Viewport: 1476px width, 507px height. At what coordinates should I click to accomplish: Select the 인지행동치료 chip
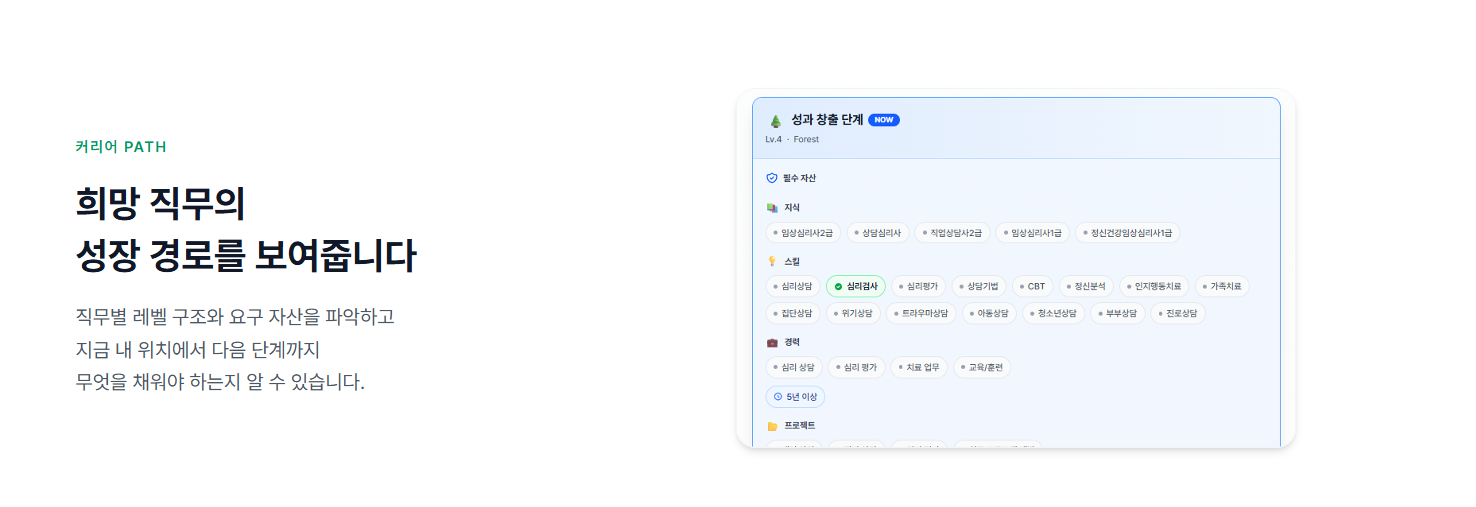click(1154, 286)
